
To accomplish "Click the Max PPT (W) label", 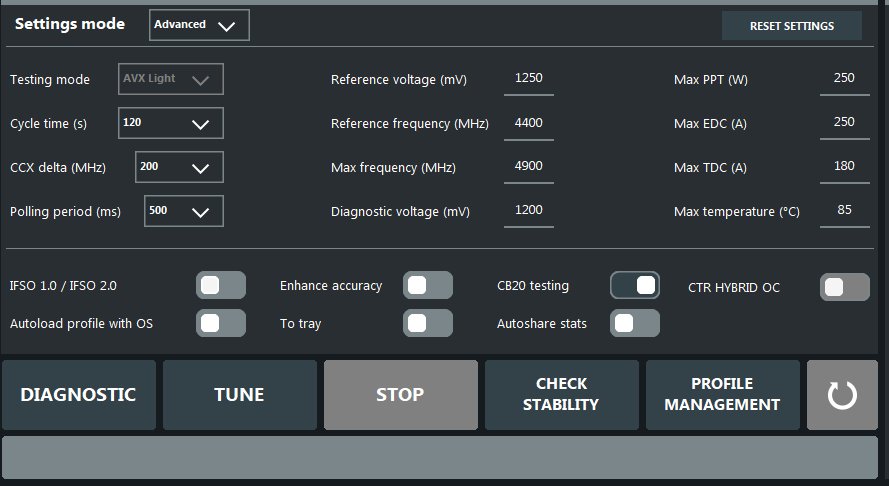I will point(711,80).
